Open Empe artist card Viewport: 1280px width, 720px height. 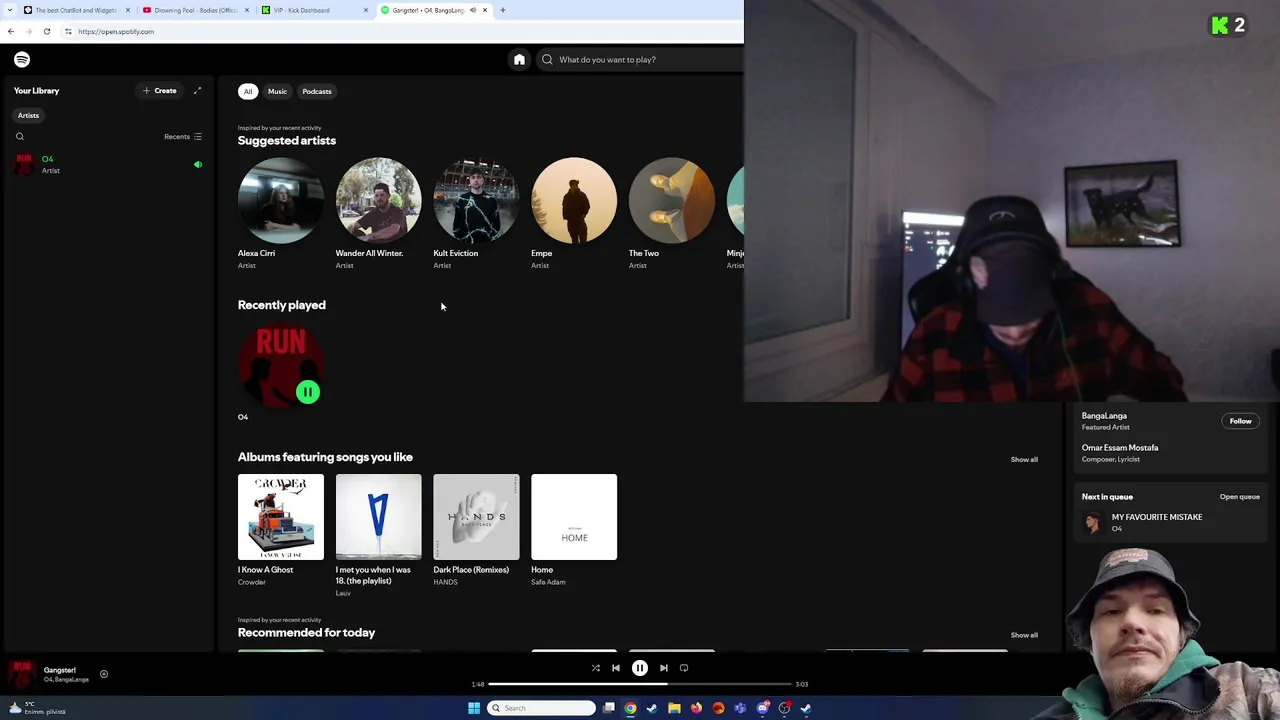click(574, 213)
